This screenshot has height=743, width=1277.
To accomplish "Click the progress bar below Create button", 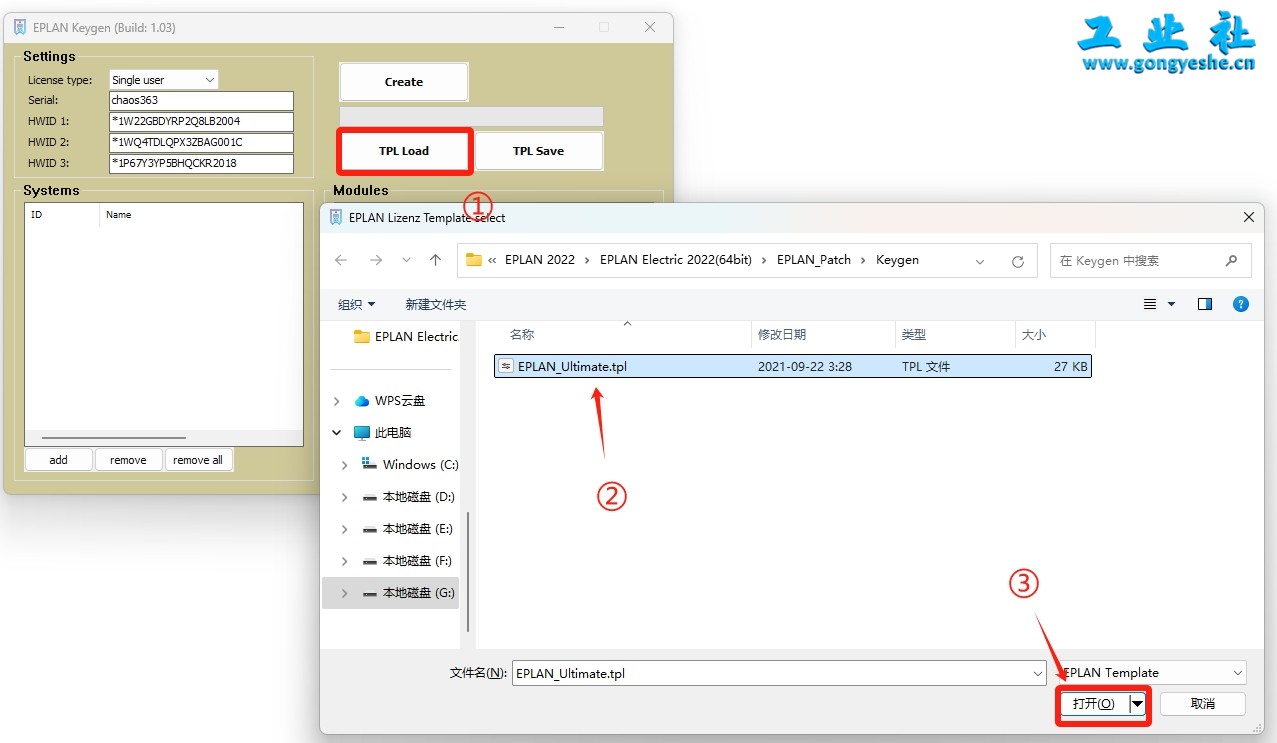I will pyautogui.click(x=471, y=117).
